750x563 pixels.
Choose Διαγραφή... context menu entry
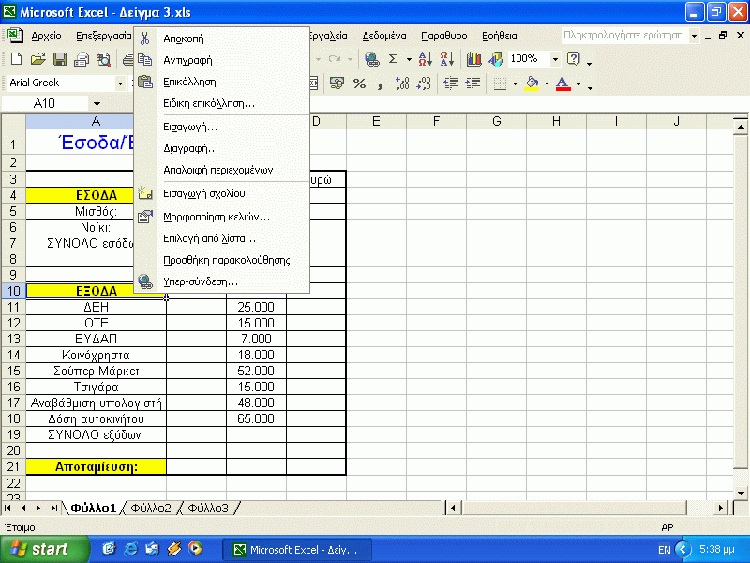point(221,148)
